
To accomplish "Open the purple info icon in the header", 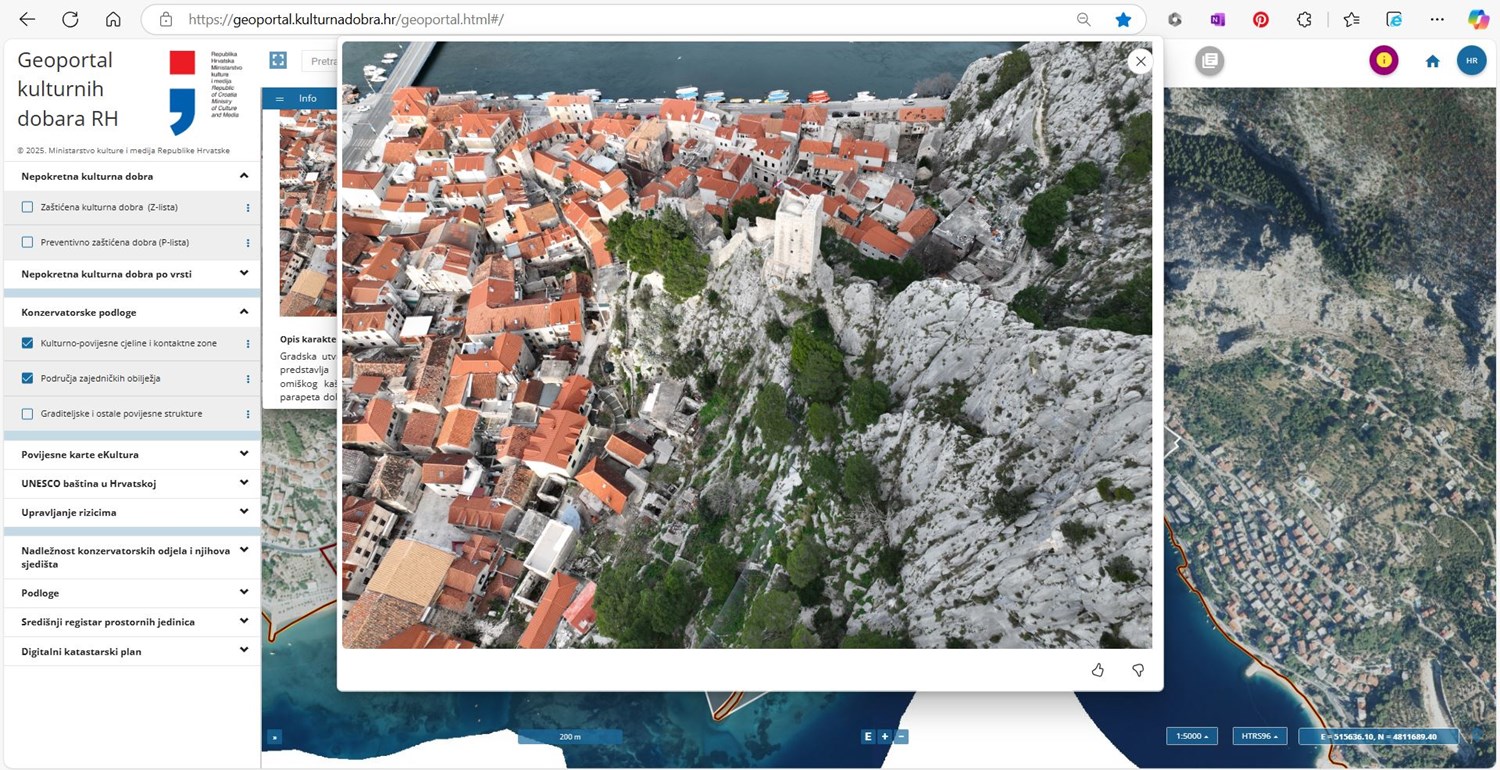I will (x=1383, y=60).
